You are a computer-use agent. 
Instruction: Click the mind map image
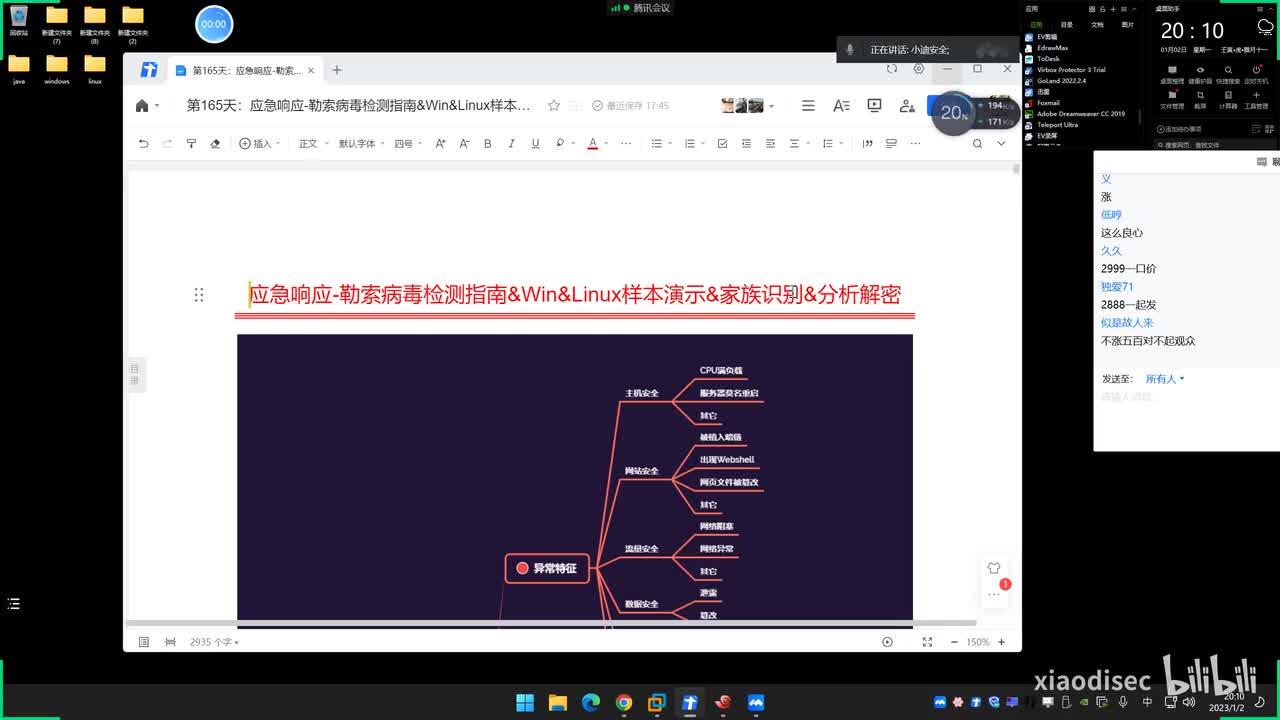click(x=575, y=484)
